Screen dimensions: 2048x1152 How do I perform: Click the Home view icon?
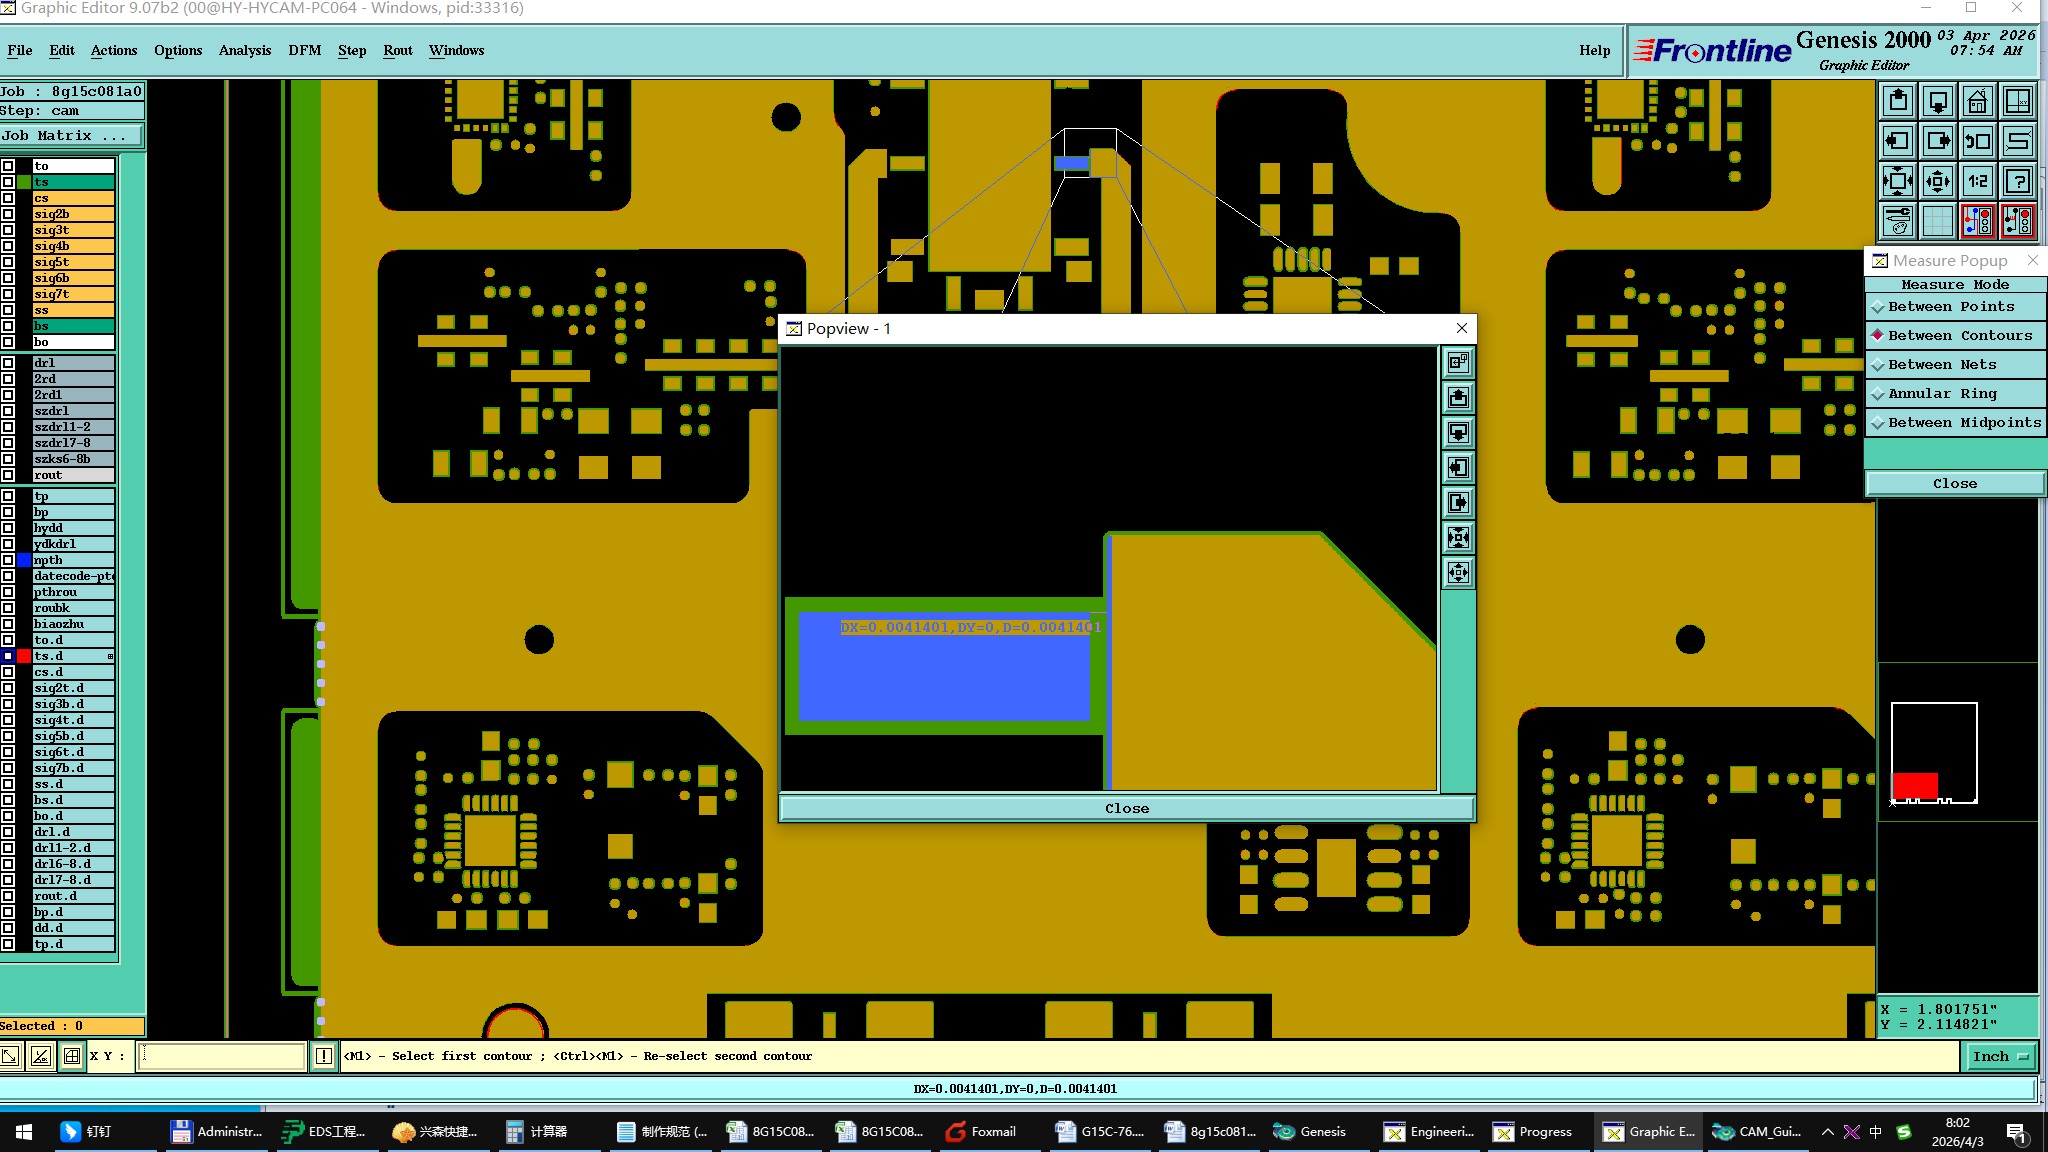1977,101
